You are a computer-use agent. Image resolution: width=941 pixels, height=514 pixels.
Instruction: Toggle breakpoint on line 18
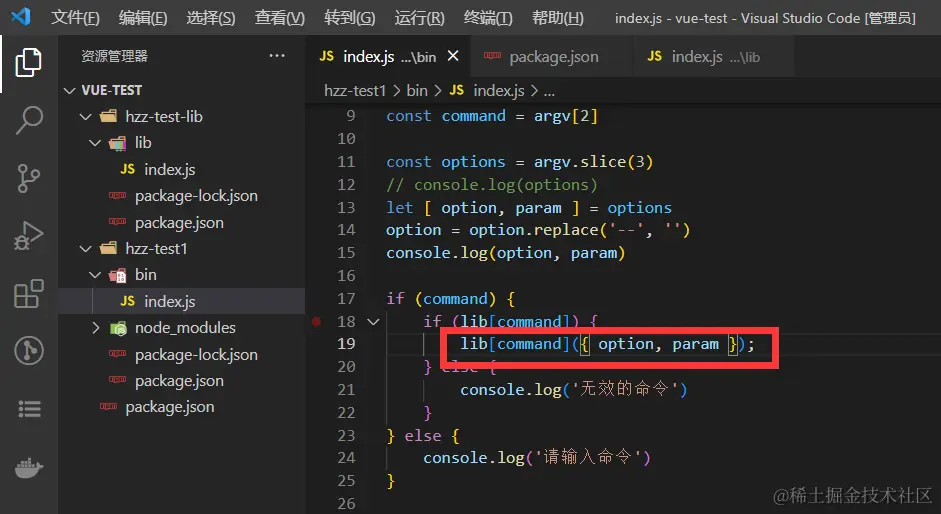click(316, 322)
